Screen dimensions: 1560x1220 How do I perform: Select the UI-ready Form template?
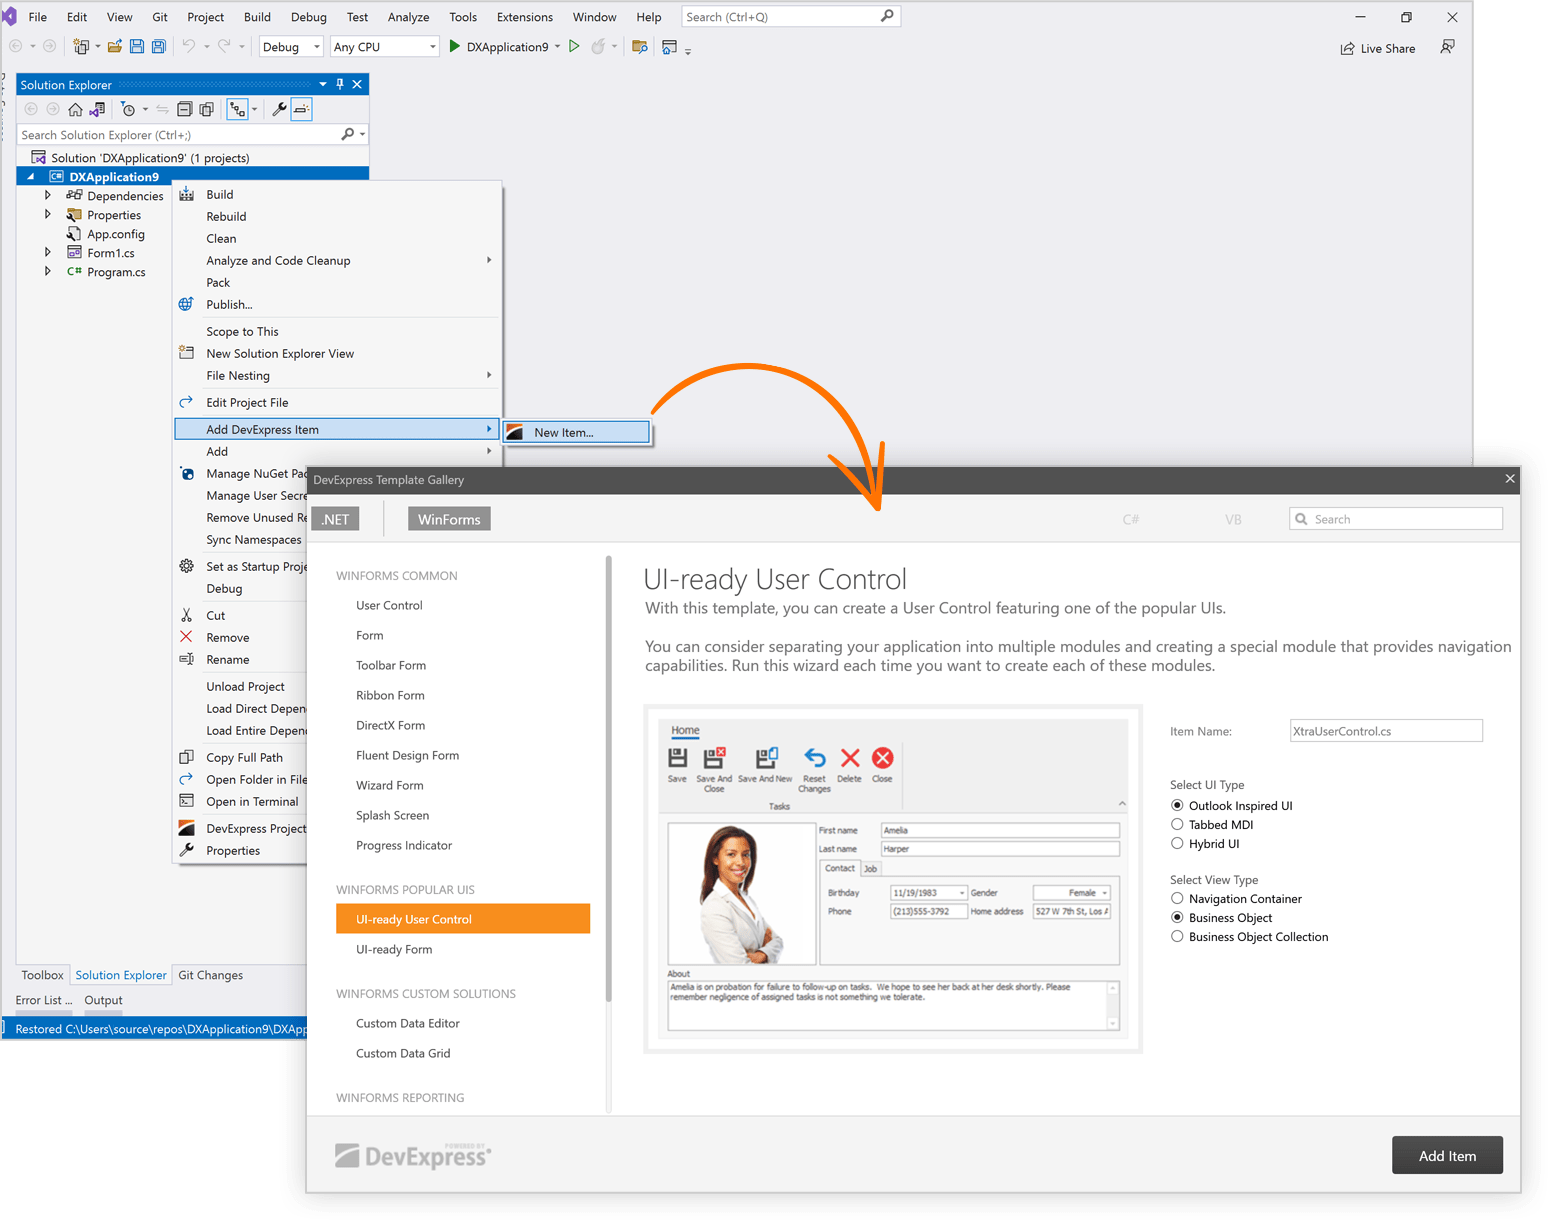click(x=394, y=949)
